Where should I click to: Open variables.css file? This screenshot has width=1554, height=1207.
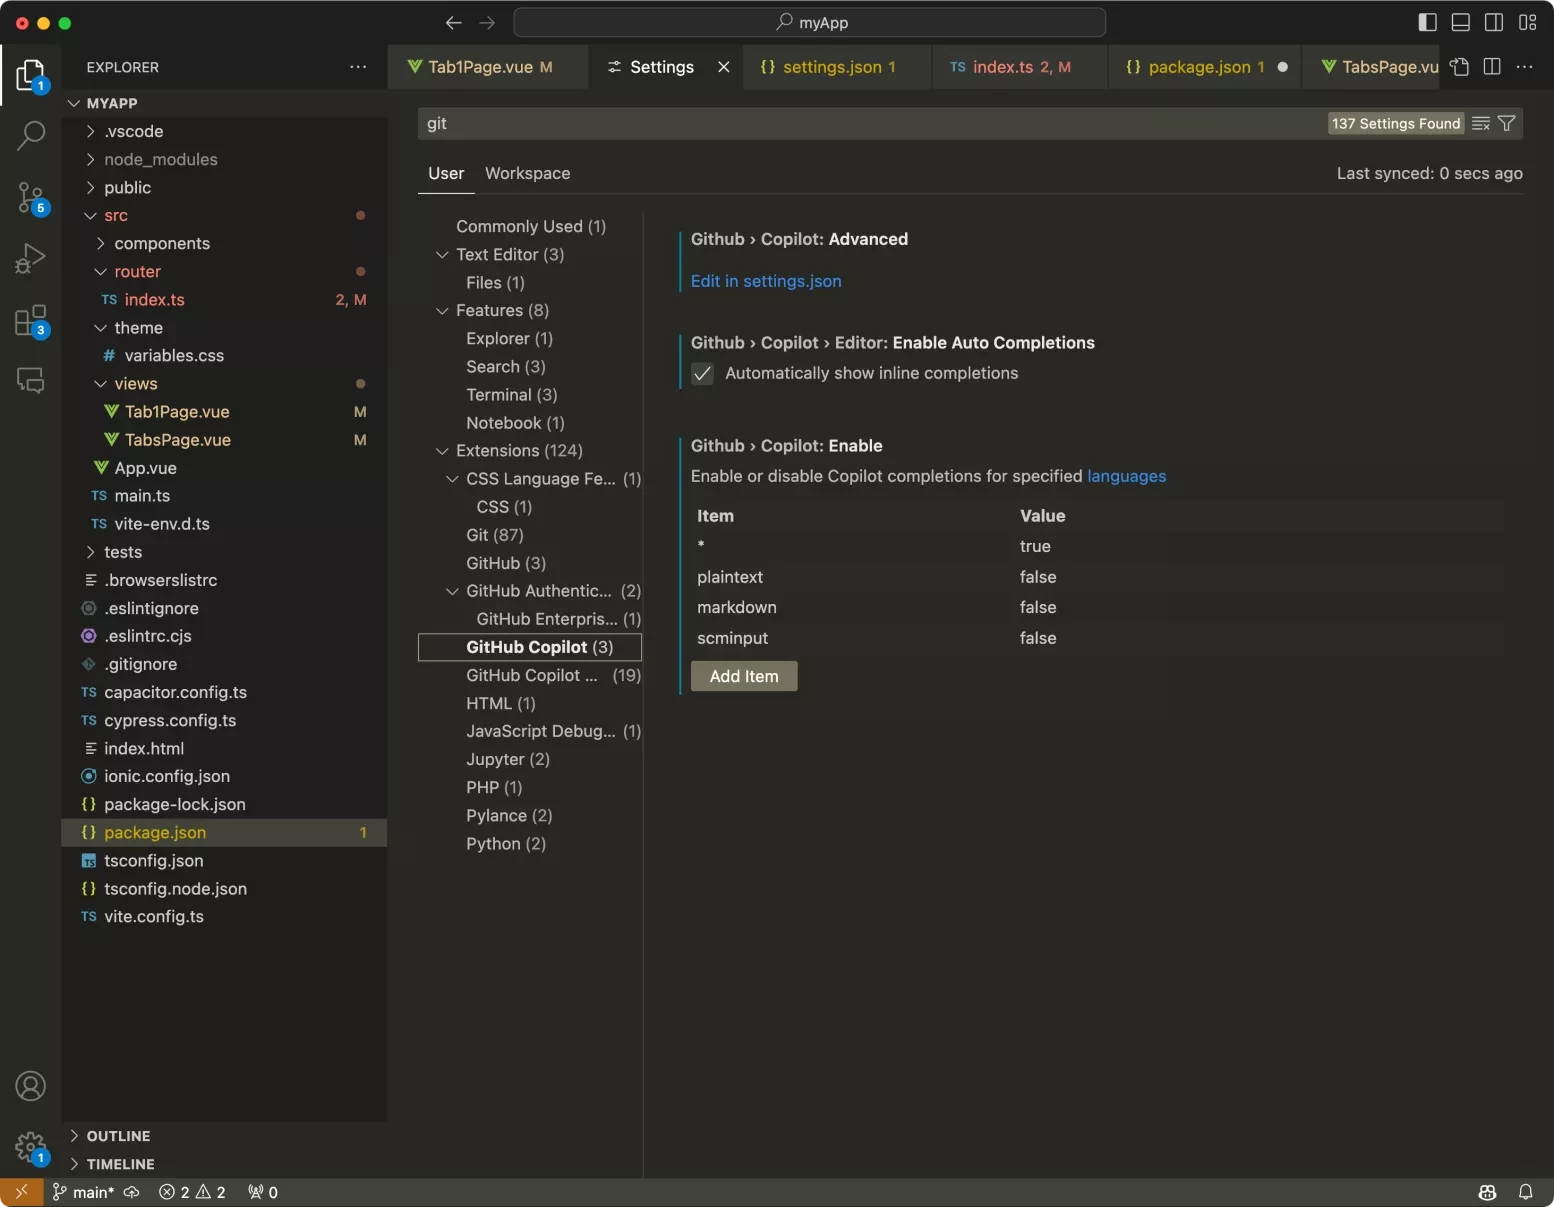224,356
